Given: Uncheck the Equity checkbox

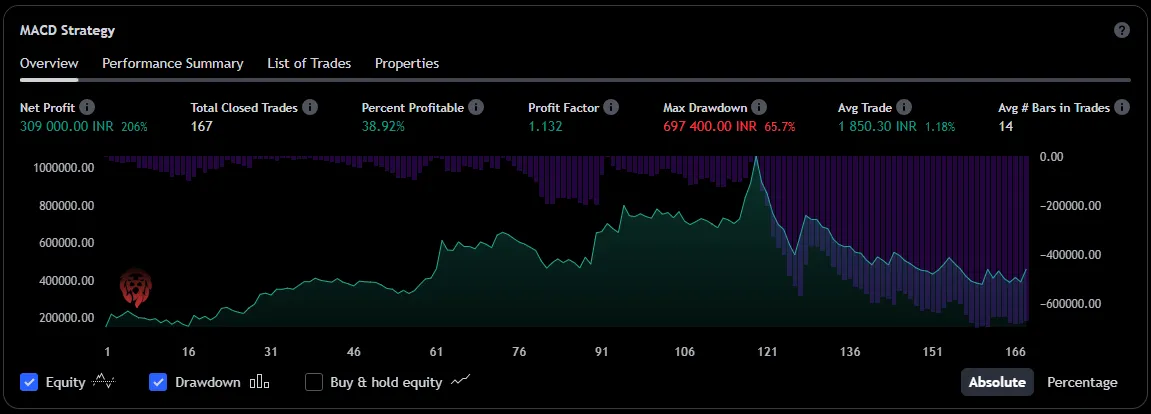Looking at the screenshot, I should (x=29, y=382).
